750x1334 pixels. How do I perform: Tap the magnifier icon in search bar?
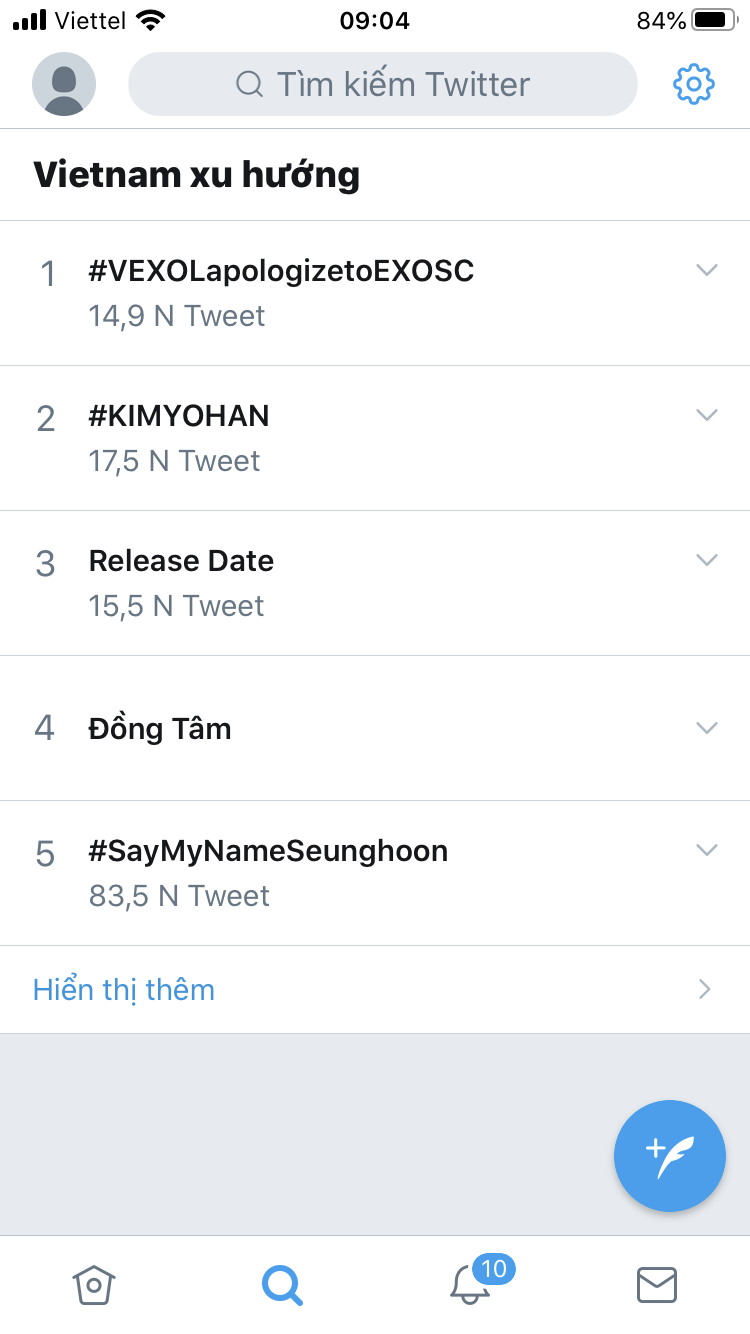point(249,84)
